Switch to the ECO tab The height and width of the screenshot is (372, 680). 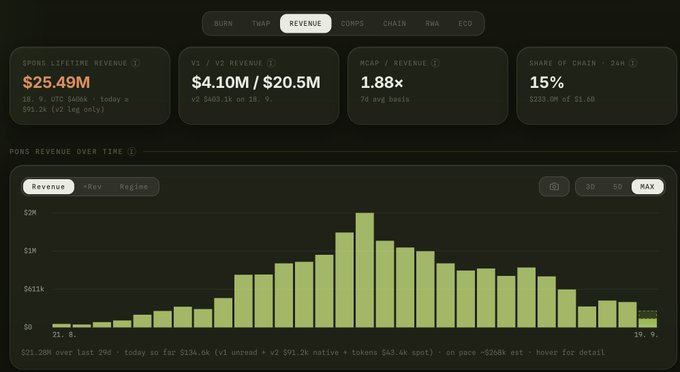pos(465,23)
